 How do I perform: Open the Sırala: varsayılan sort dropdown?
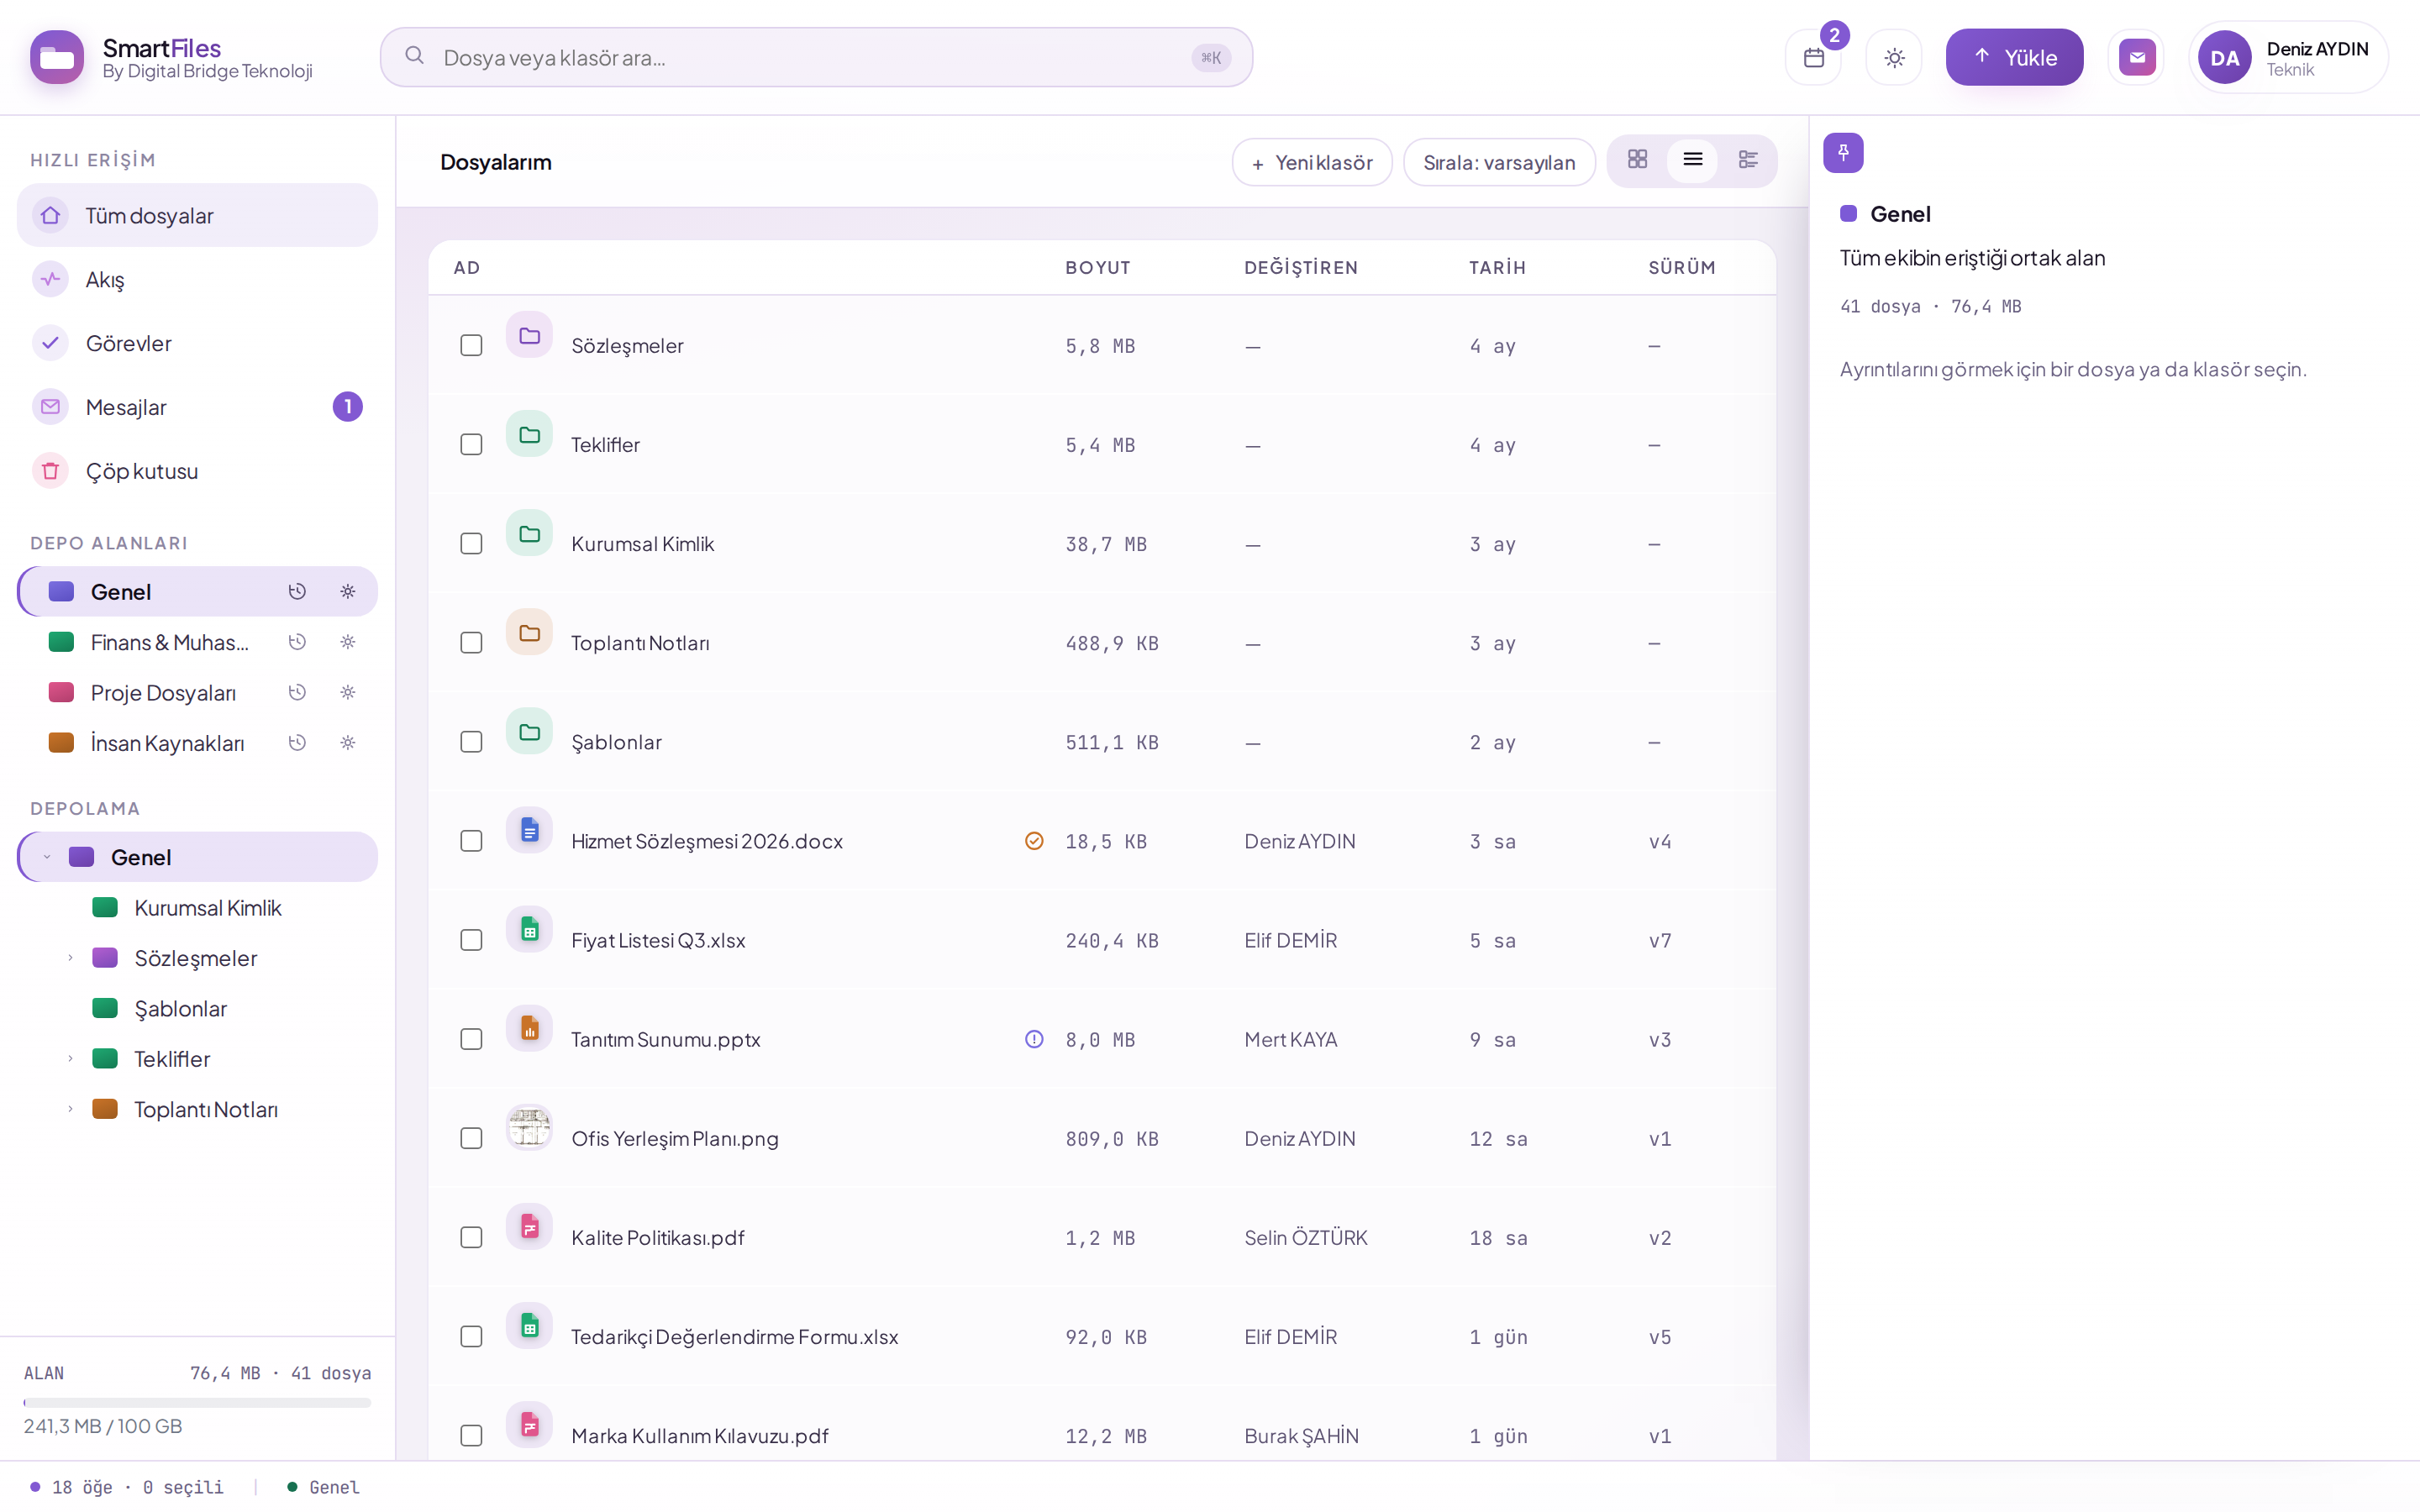[1498, 162]
